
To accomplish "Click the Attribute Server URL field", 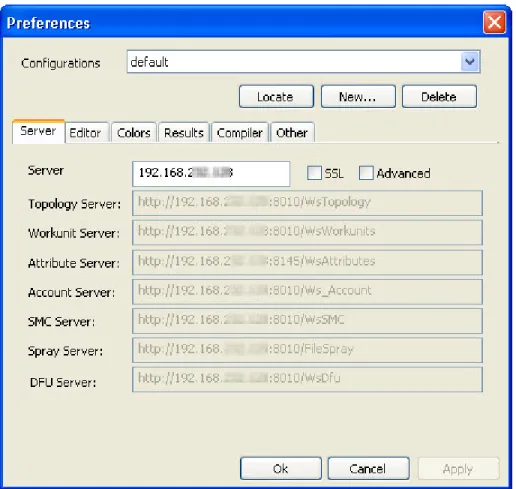I will click(307, 262).
